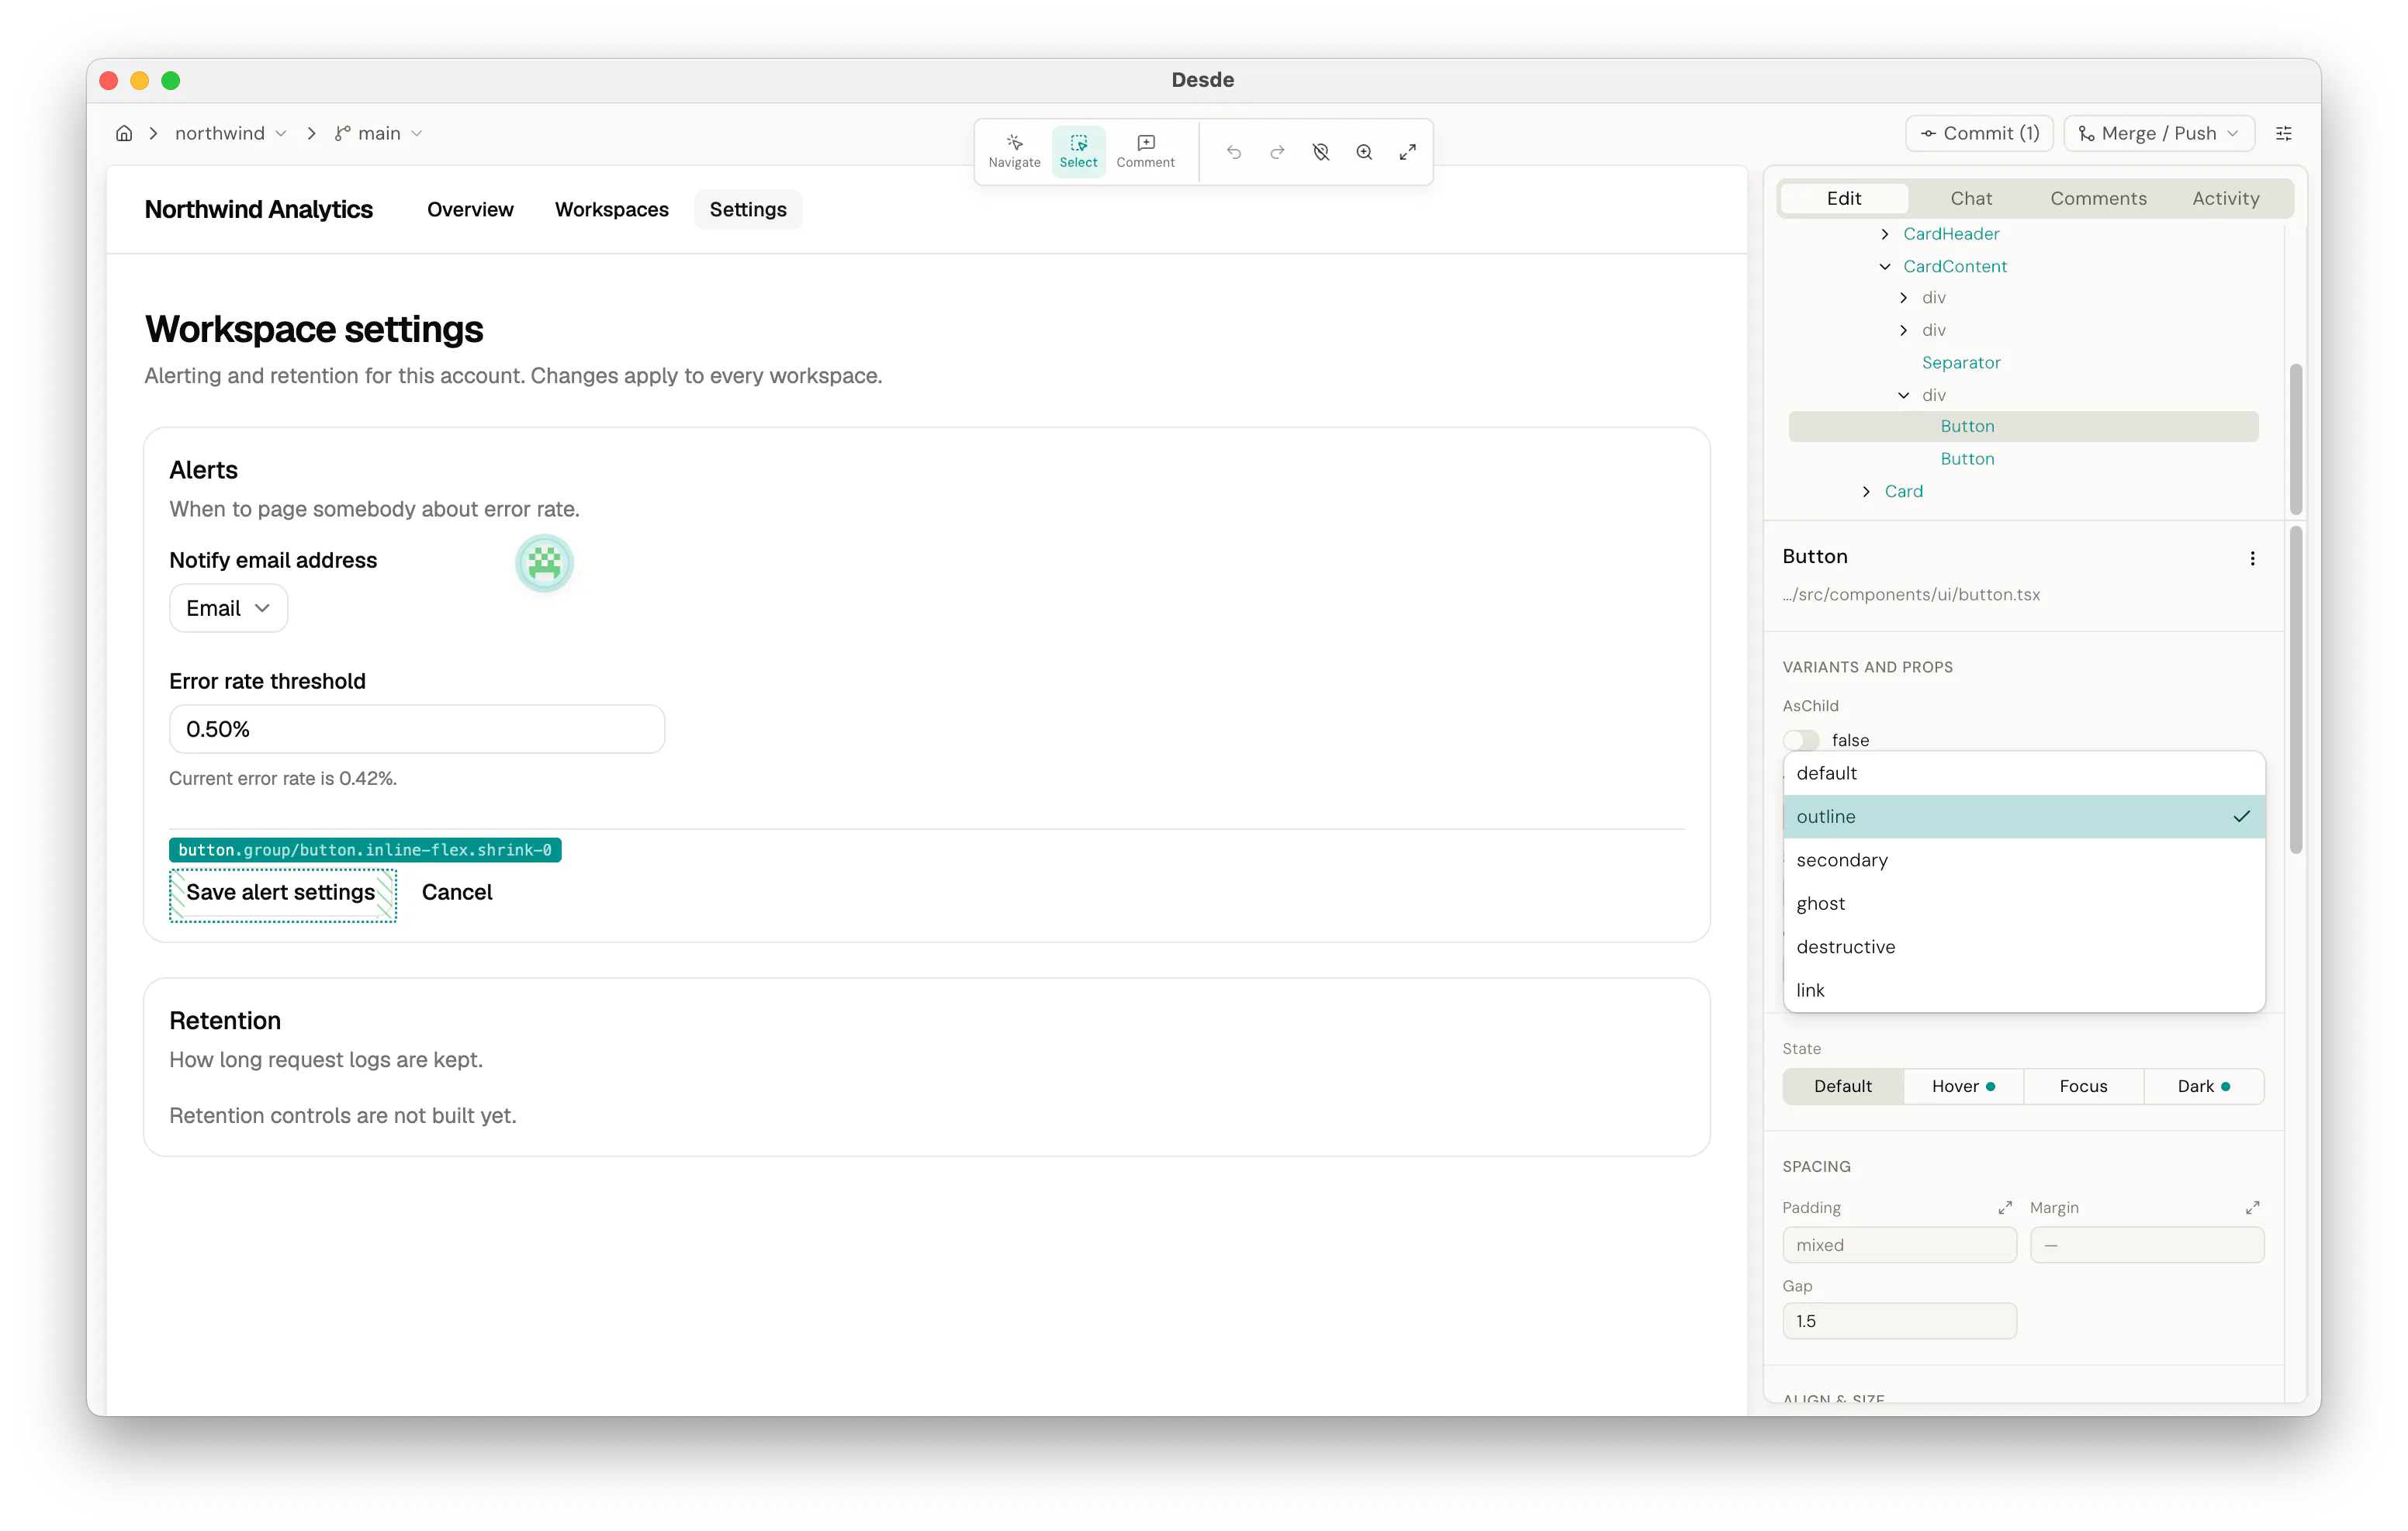Pick the ghost variant option
The image size is (2408, 1531).
[2023, 903]
